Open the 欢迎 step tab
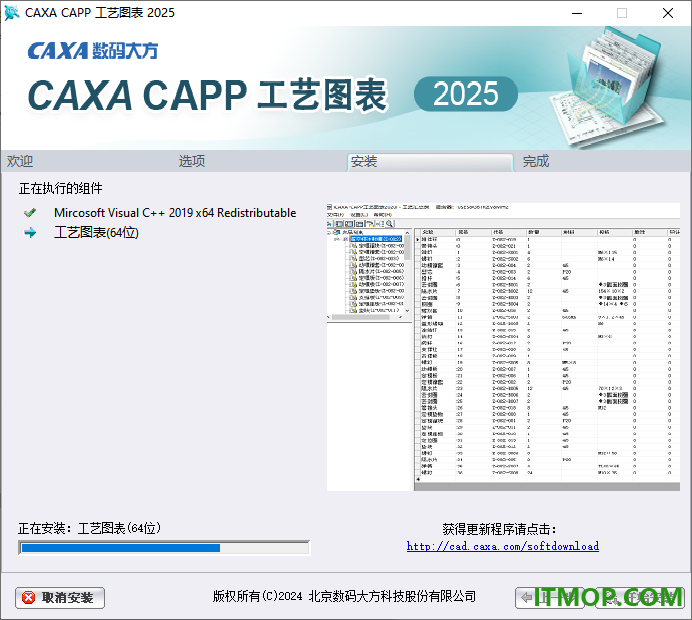692x620 pixels. point(20,161)
